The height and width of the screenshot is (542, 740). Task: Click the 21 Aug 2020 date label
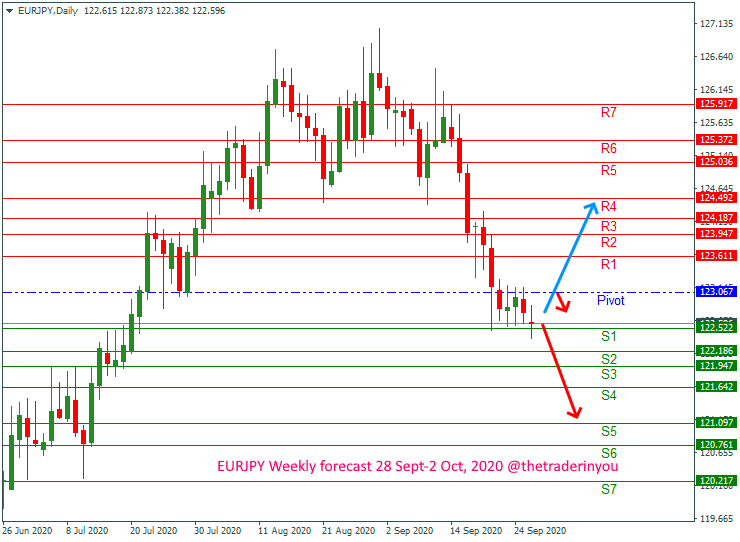click(x=349, y=531)
